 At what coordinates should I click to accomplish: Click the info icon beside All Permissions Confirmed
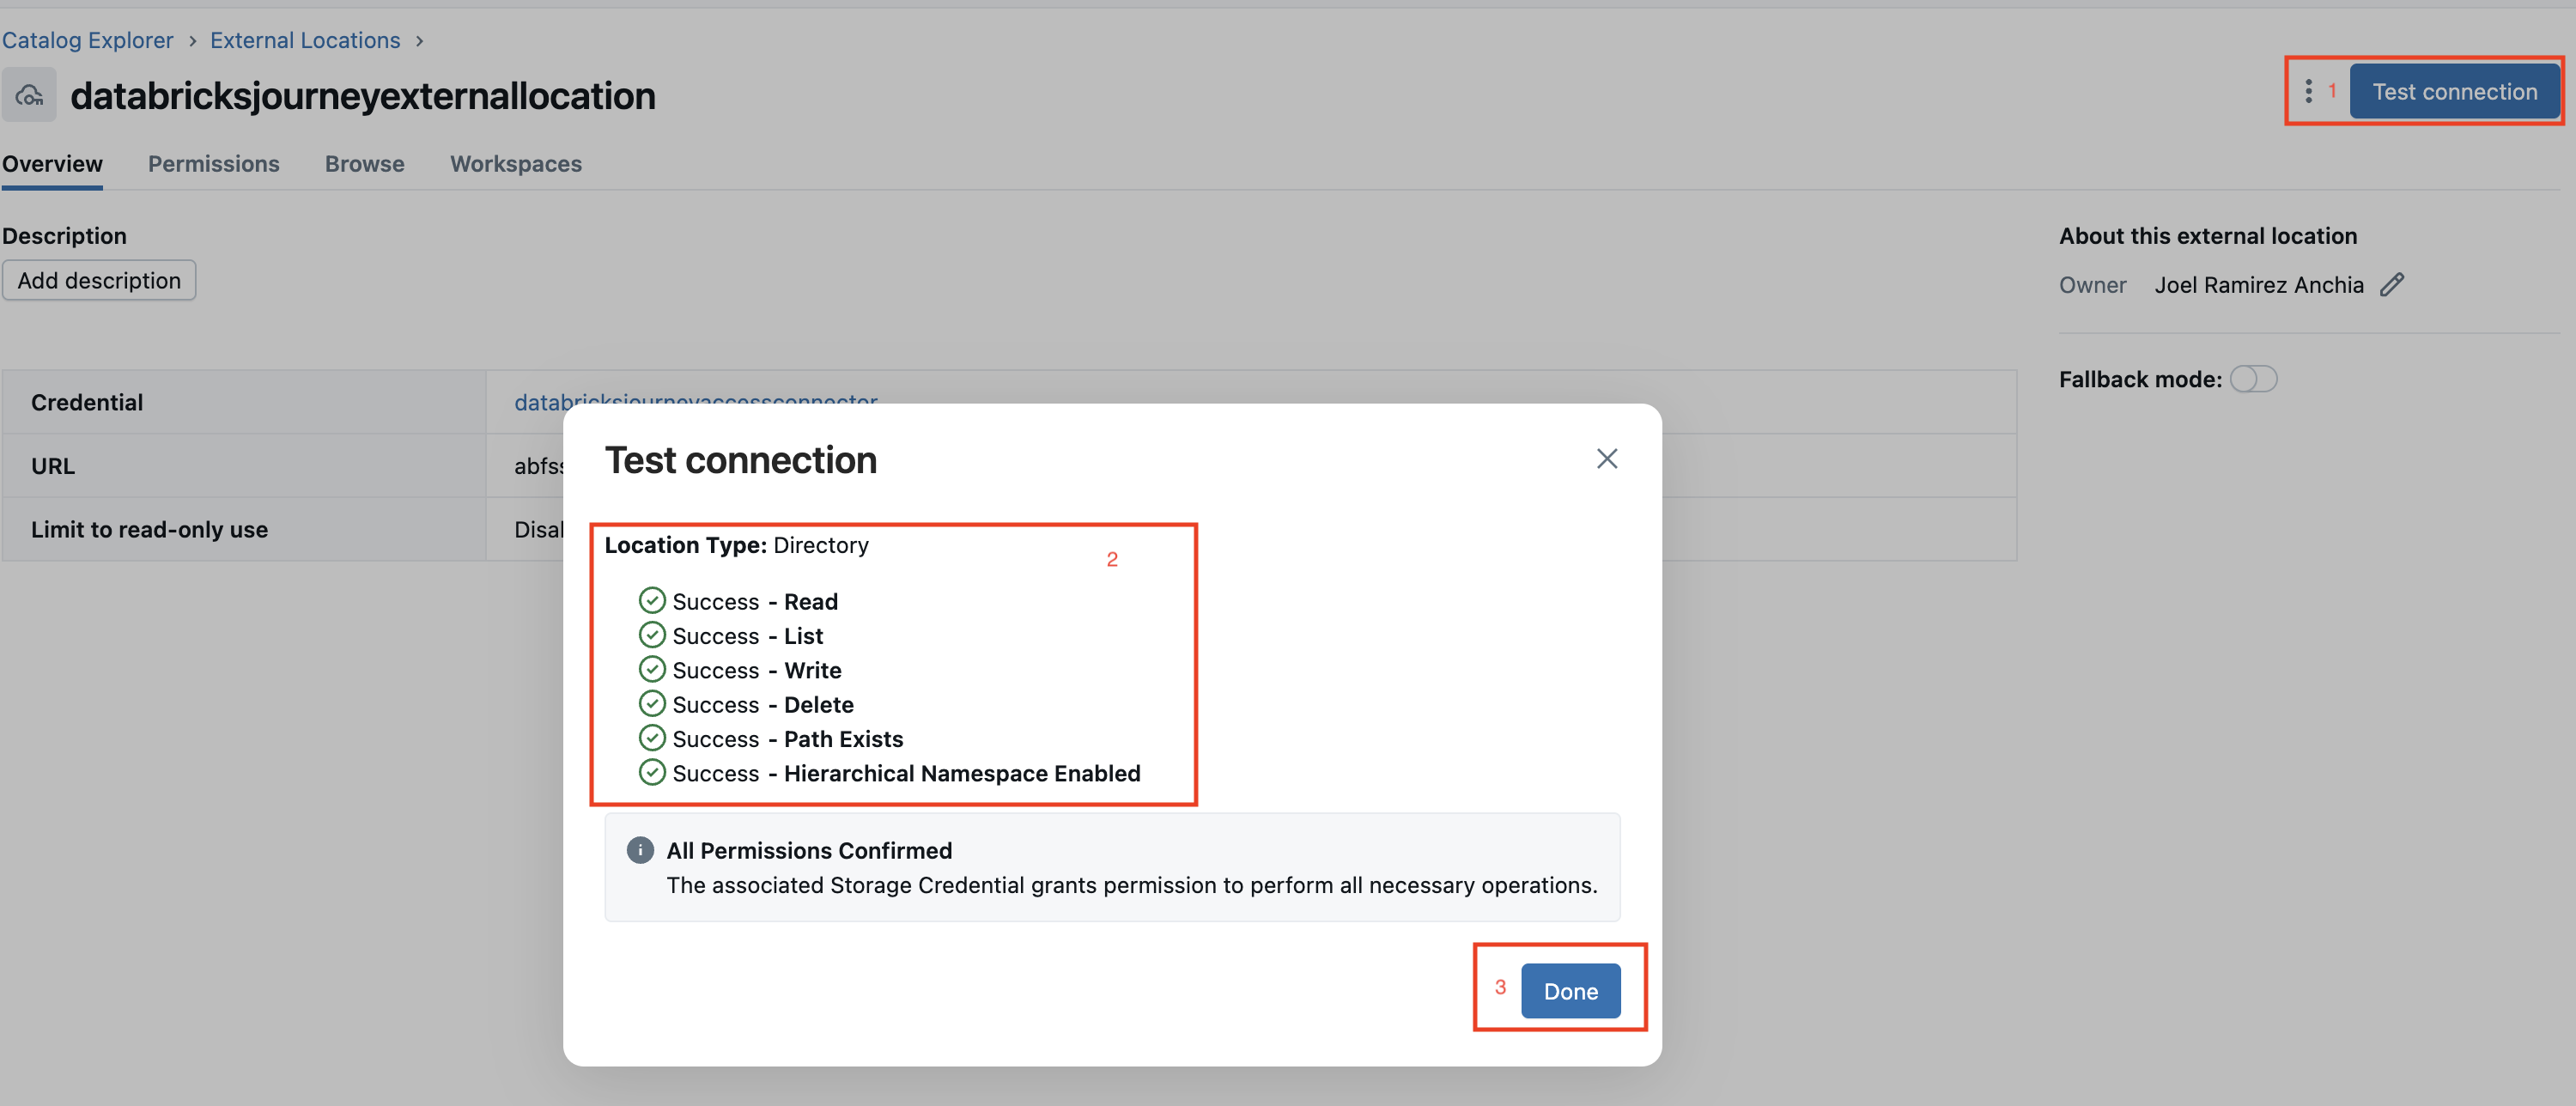[640, 850]
